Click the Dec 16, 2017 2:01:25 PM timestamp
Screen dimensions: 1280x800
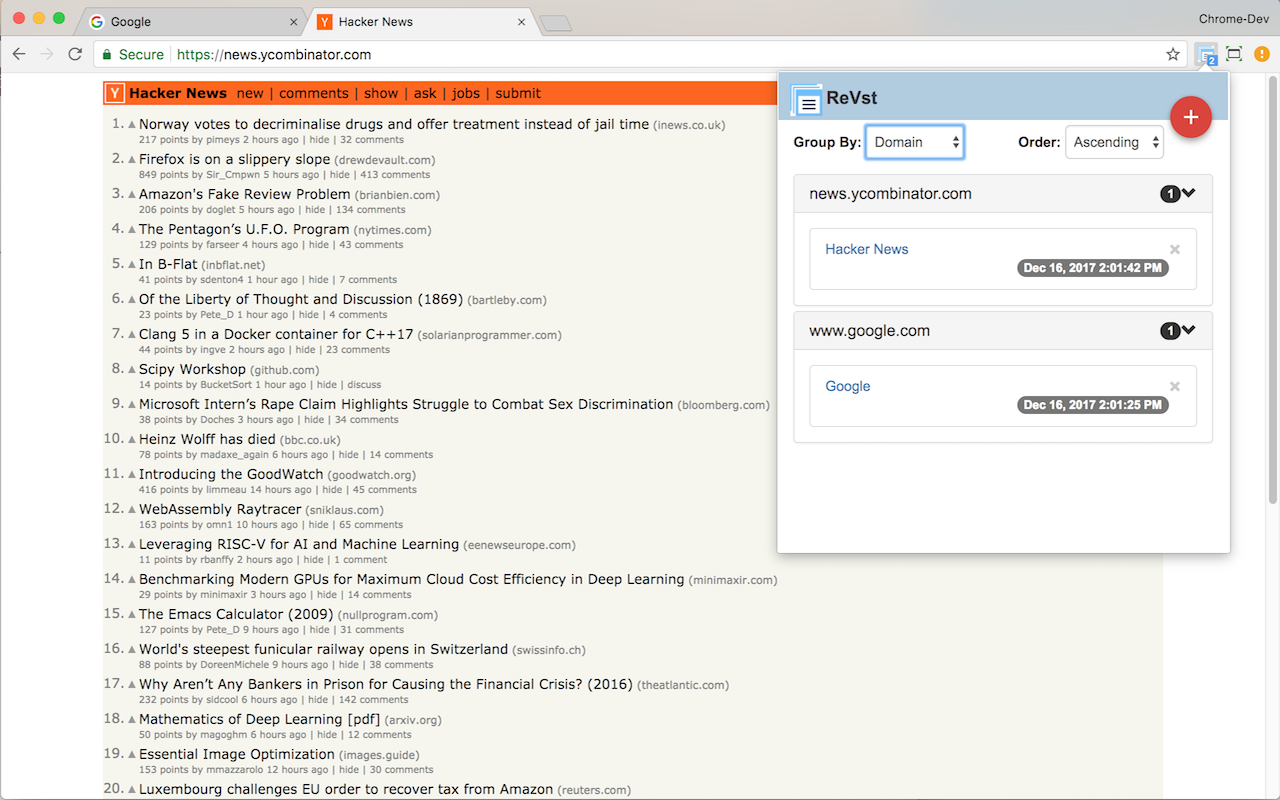pyautogui.click(x=1093, y=405)
